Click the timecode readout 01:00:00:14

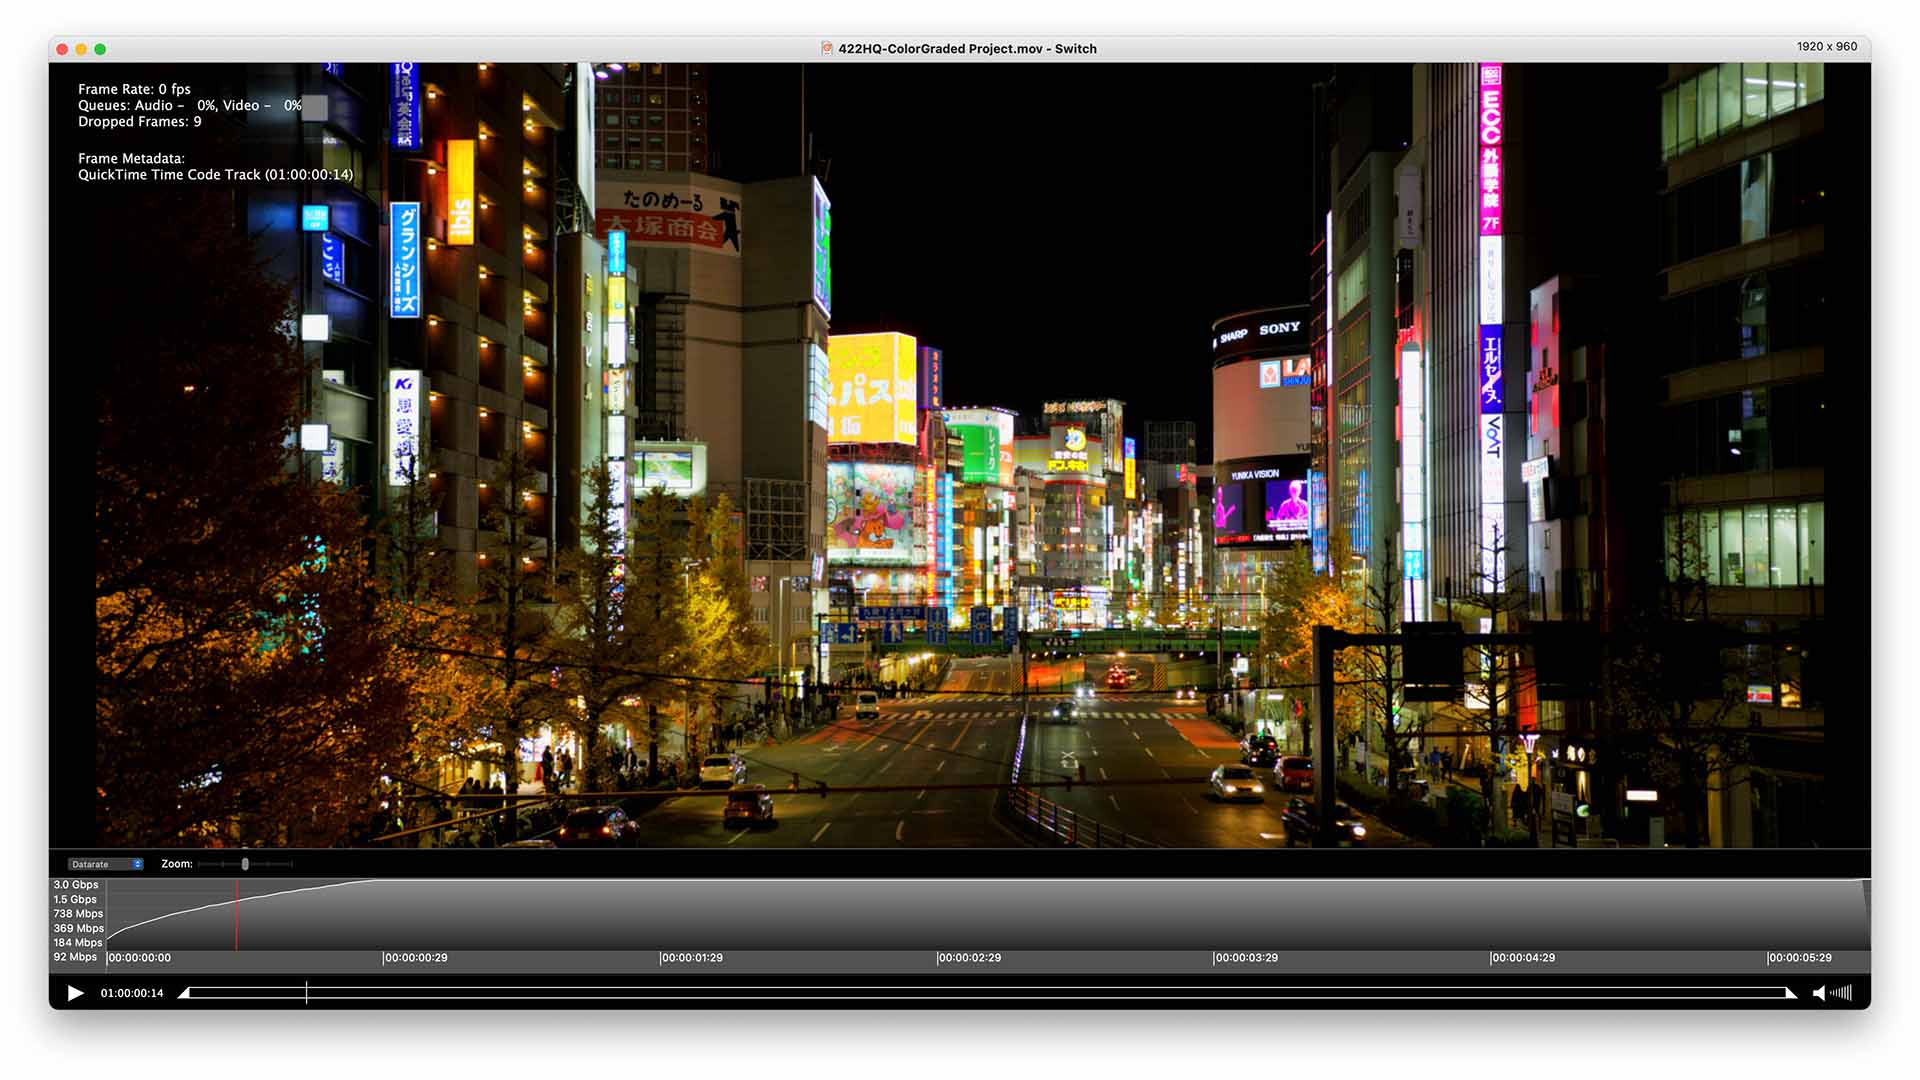[x=132, y=992]
